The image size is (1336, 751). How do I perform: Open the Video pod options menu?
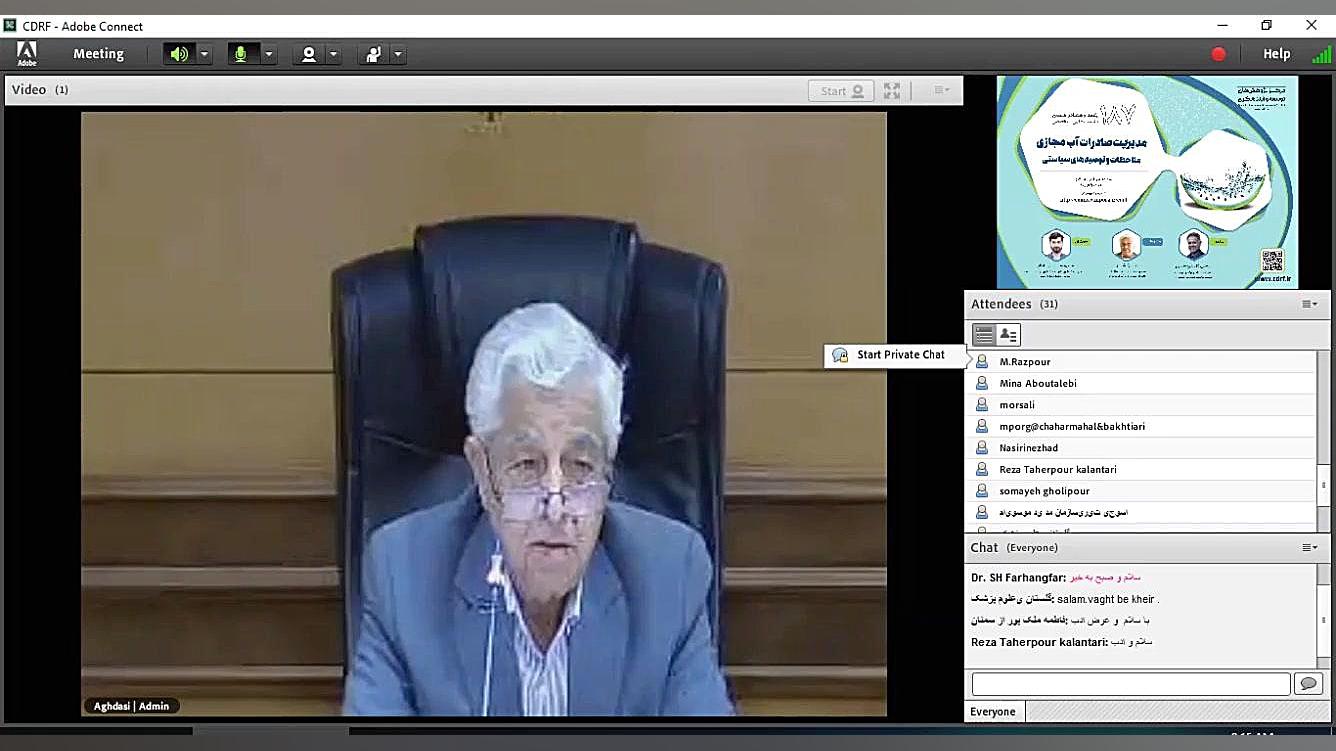click(942, 90)
